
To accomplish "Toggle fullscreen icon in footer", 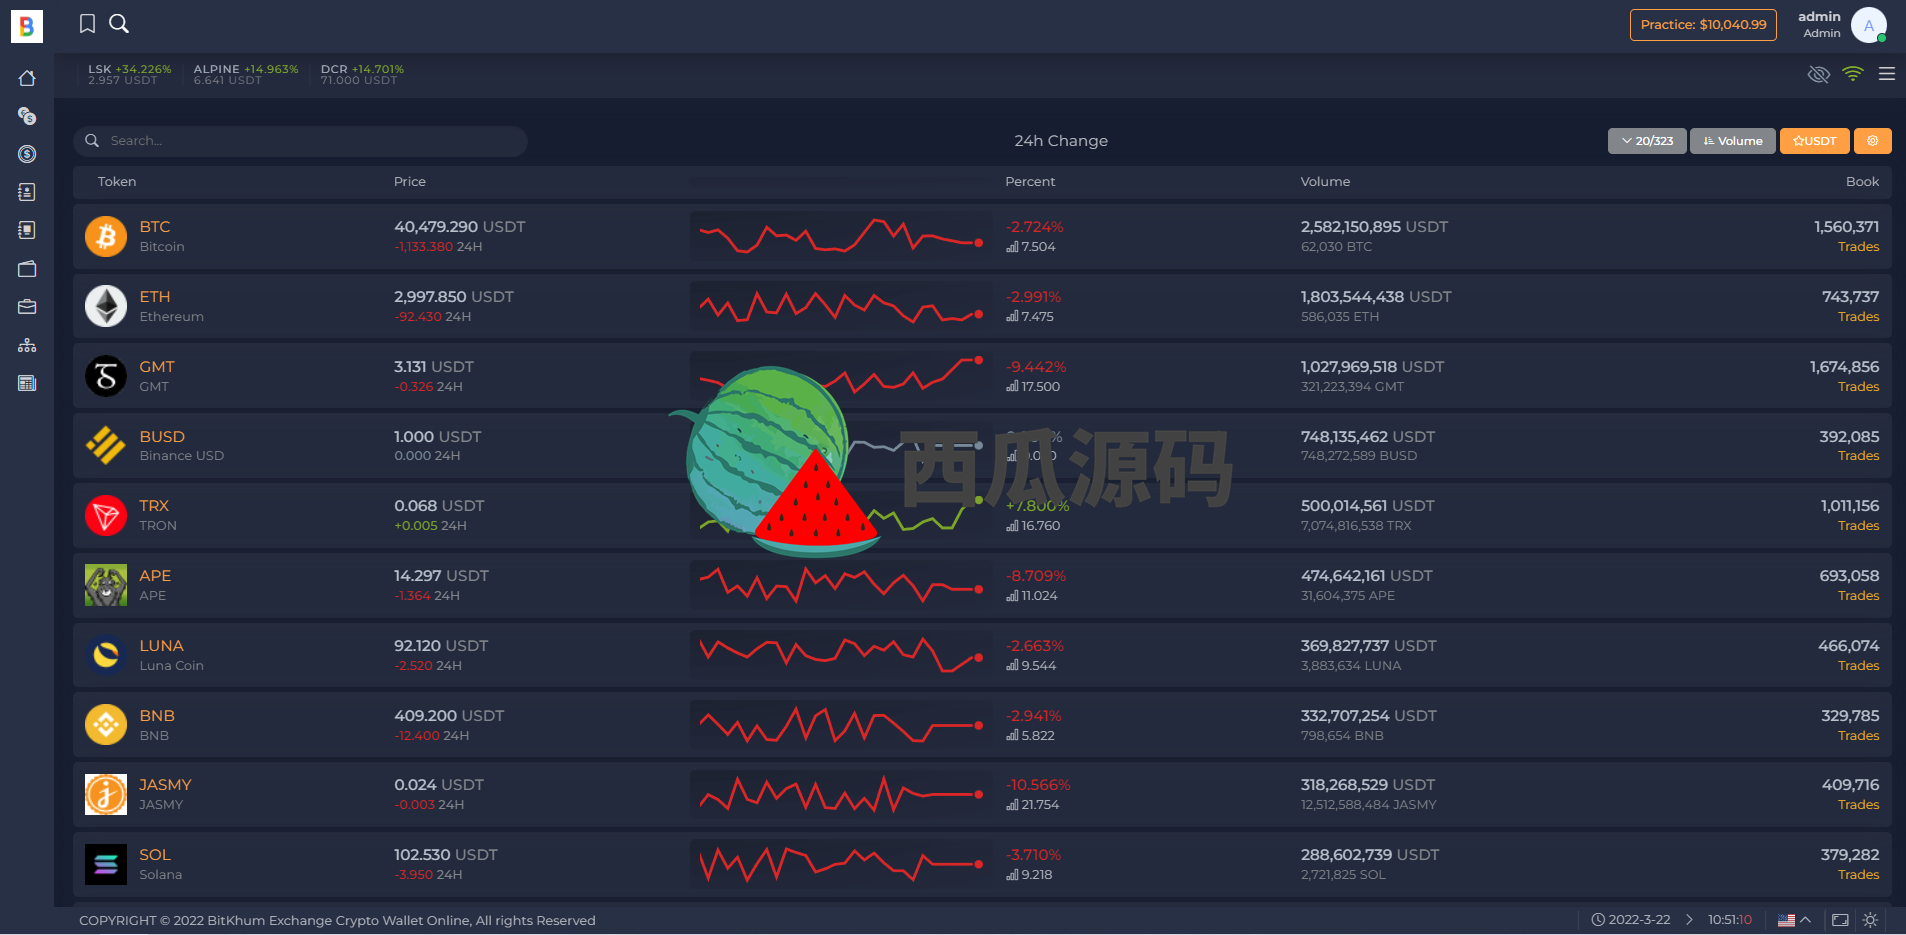I will [1840, 920].
